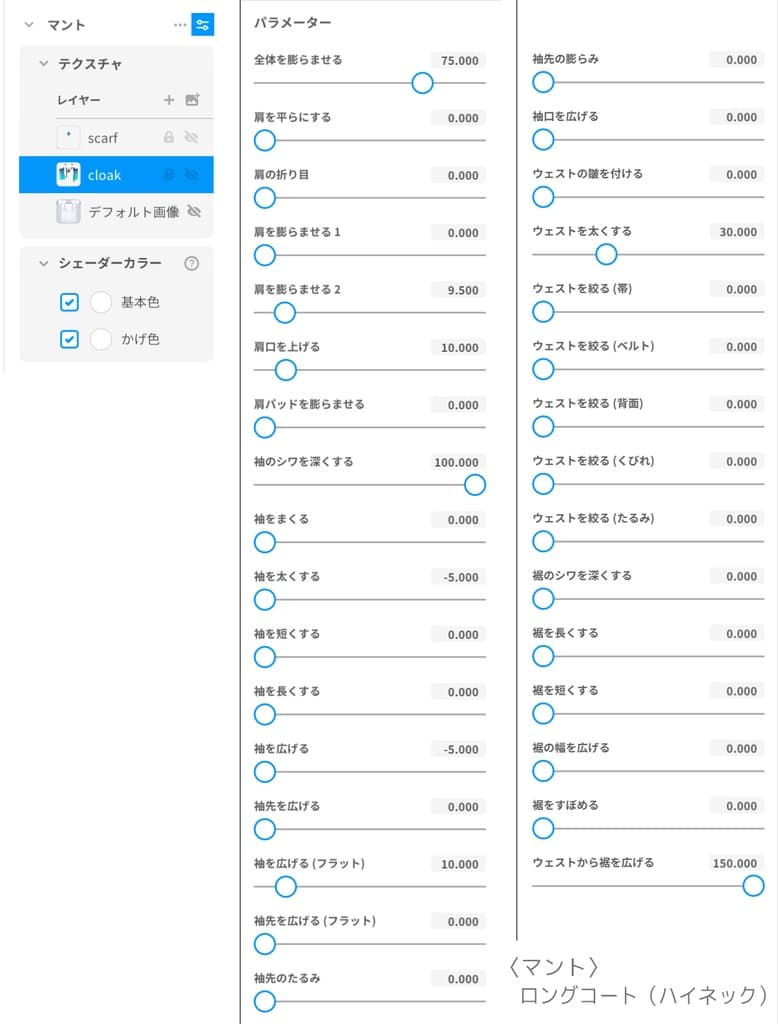Toggle visibility of the scarf layer
Viewport: 778px width, 1024px height.
[191, 137]
